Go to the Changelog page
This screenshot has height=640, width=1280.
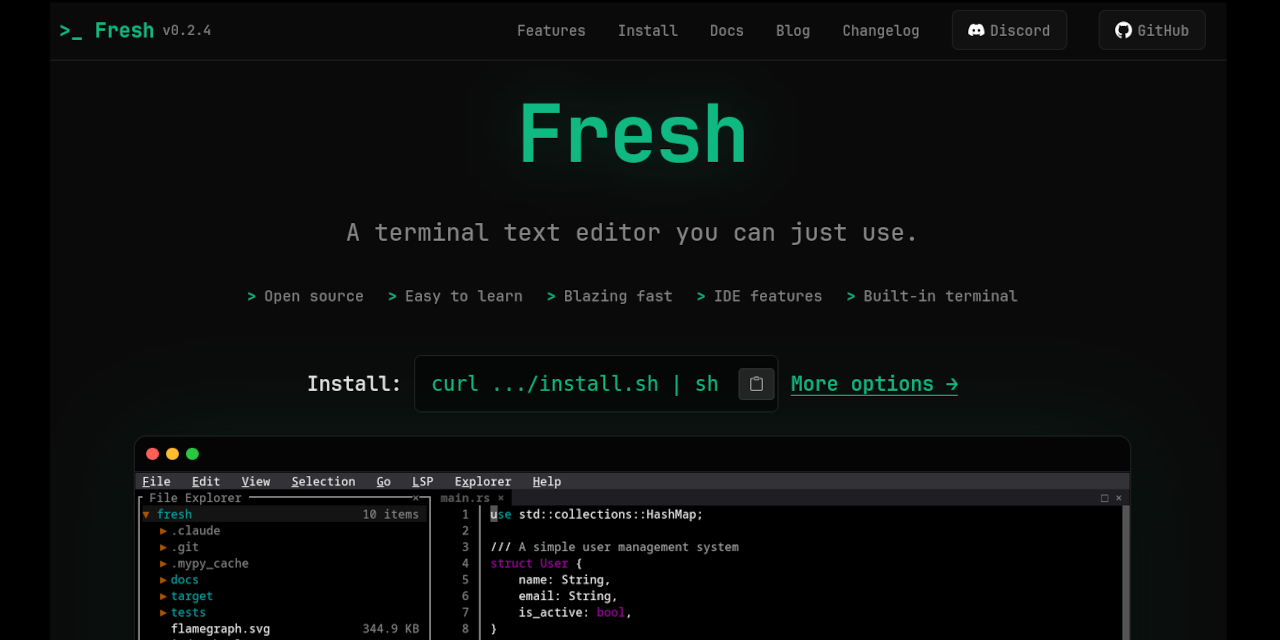point(880,30)
